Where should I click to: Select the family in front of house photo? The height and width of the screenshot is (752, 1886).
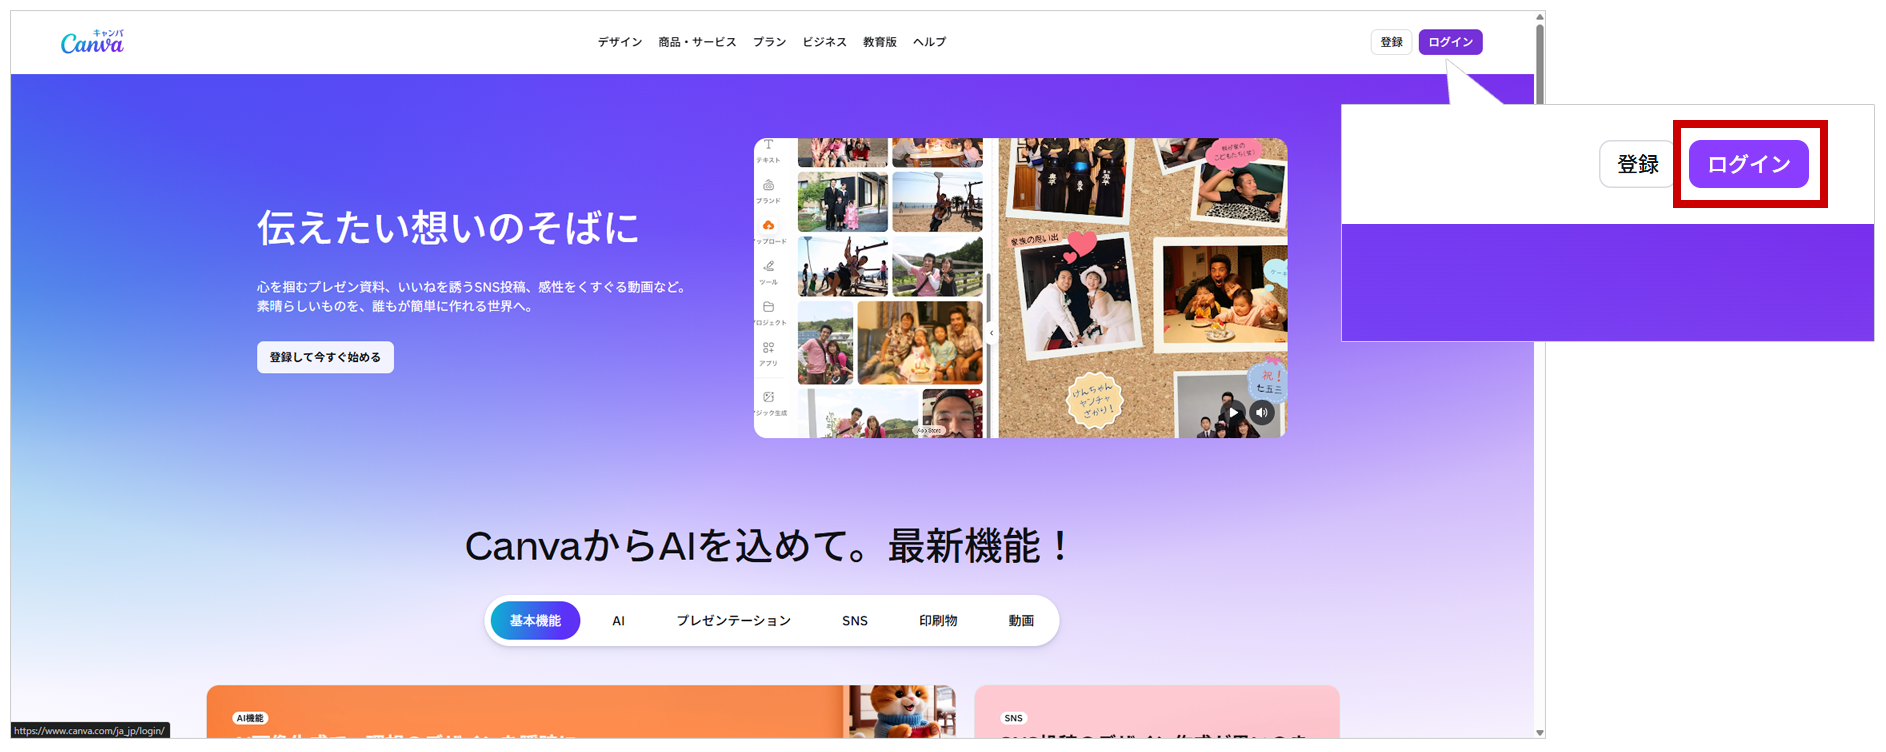(x=842, y=201)
